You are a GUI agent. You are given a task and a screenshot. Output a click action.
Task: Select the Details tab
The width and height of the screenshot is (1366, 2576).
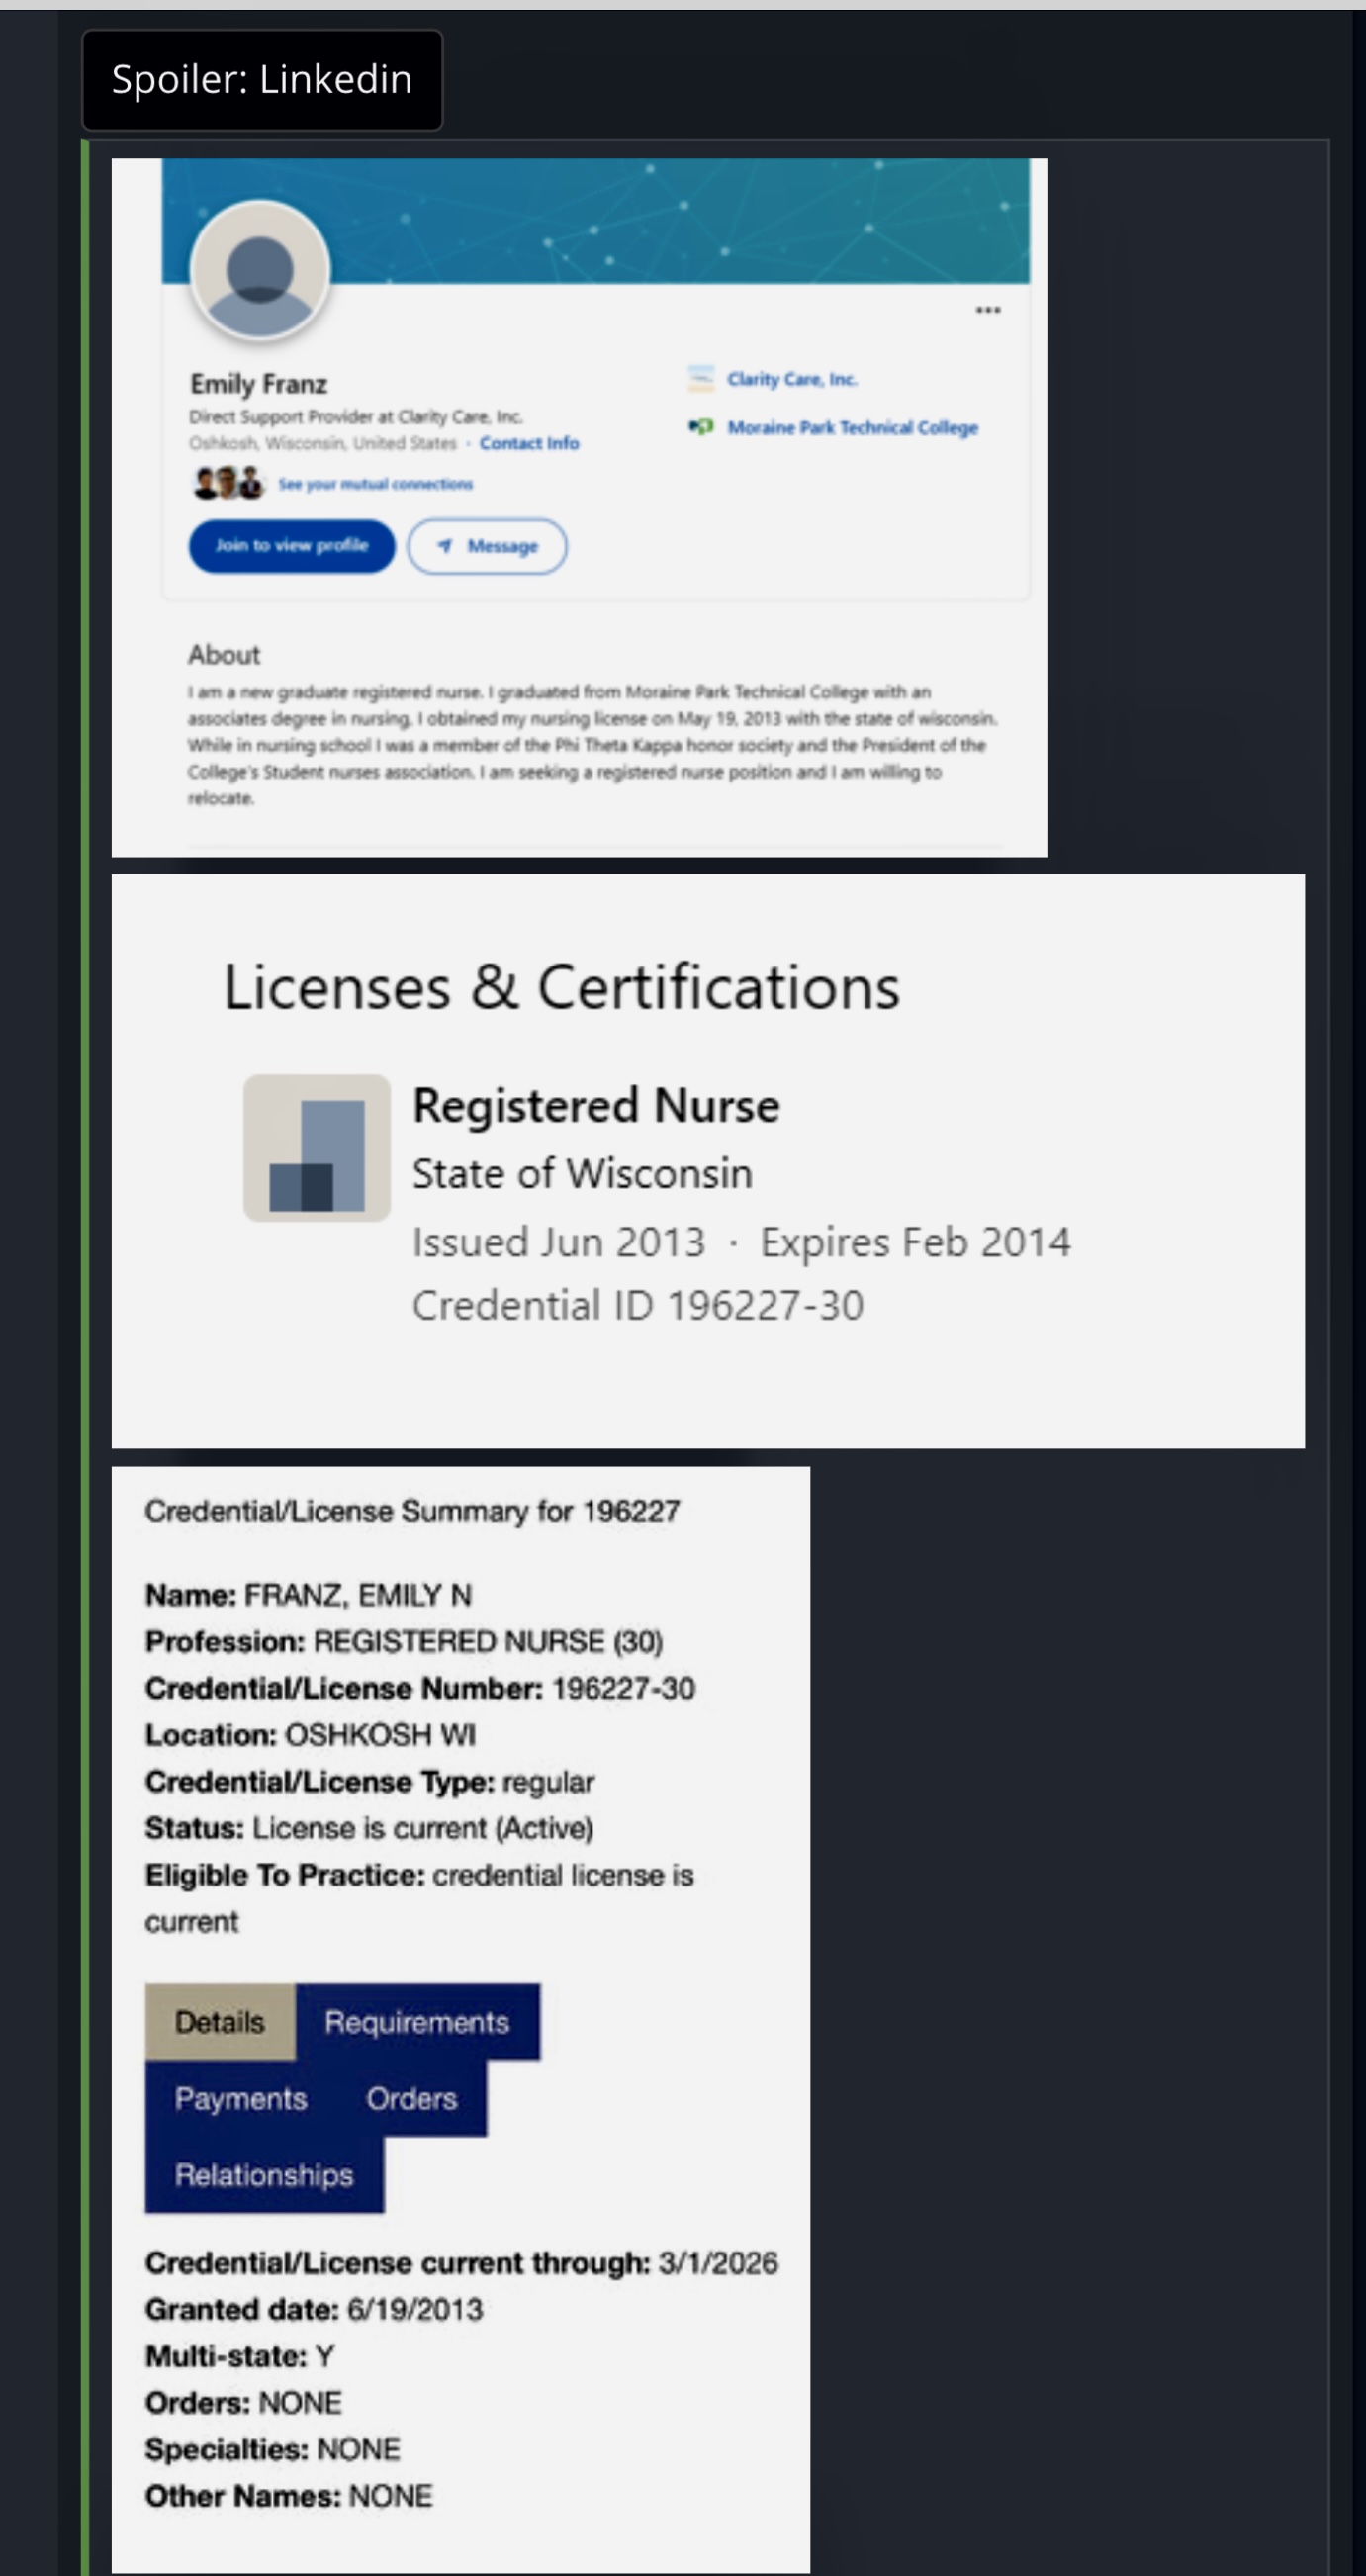(220, 2022)
